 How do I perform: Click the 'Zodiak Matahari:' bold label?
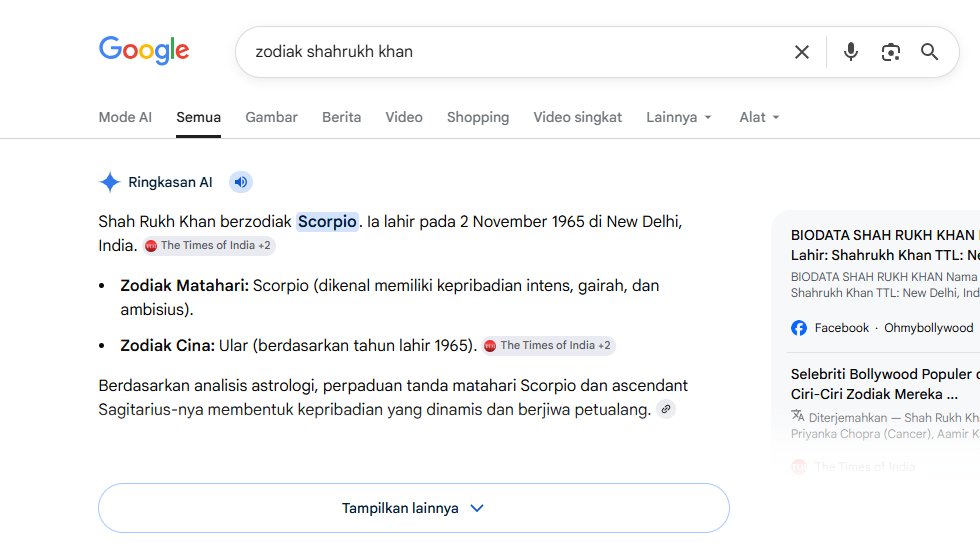tap(184, 285)
